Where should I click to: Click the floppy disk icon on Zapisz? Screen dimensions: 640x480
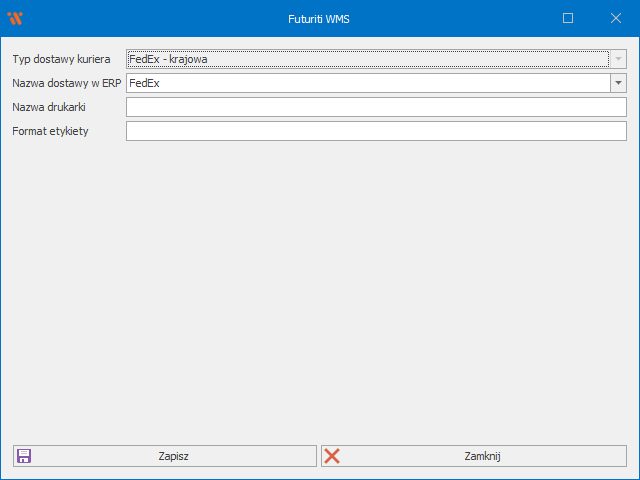click(x=24, y=456)
